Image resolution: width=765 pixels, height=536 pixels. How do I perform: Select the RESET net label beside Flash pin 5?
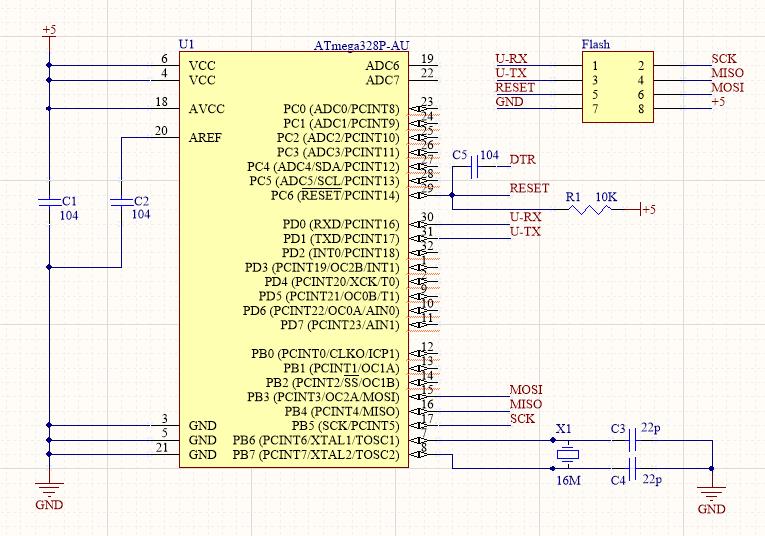point(515,87)
